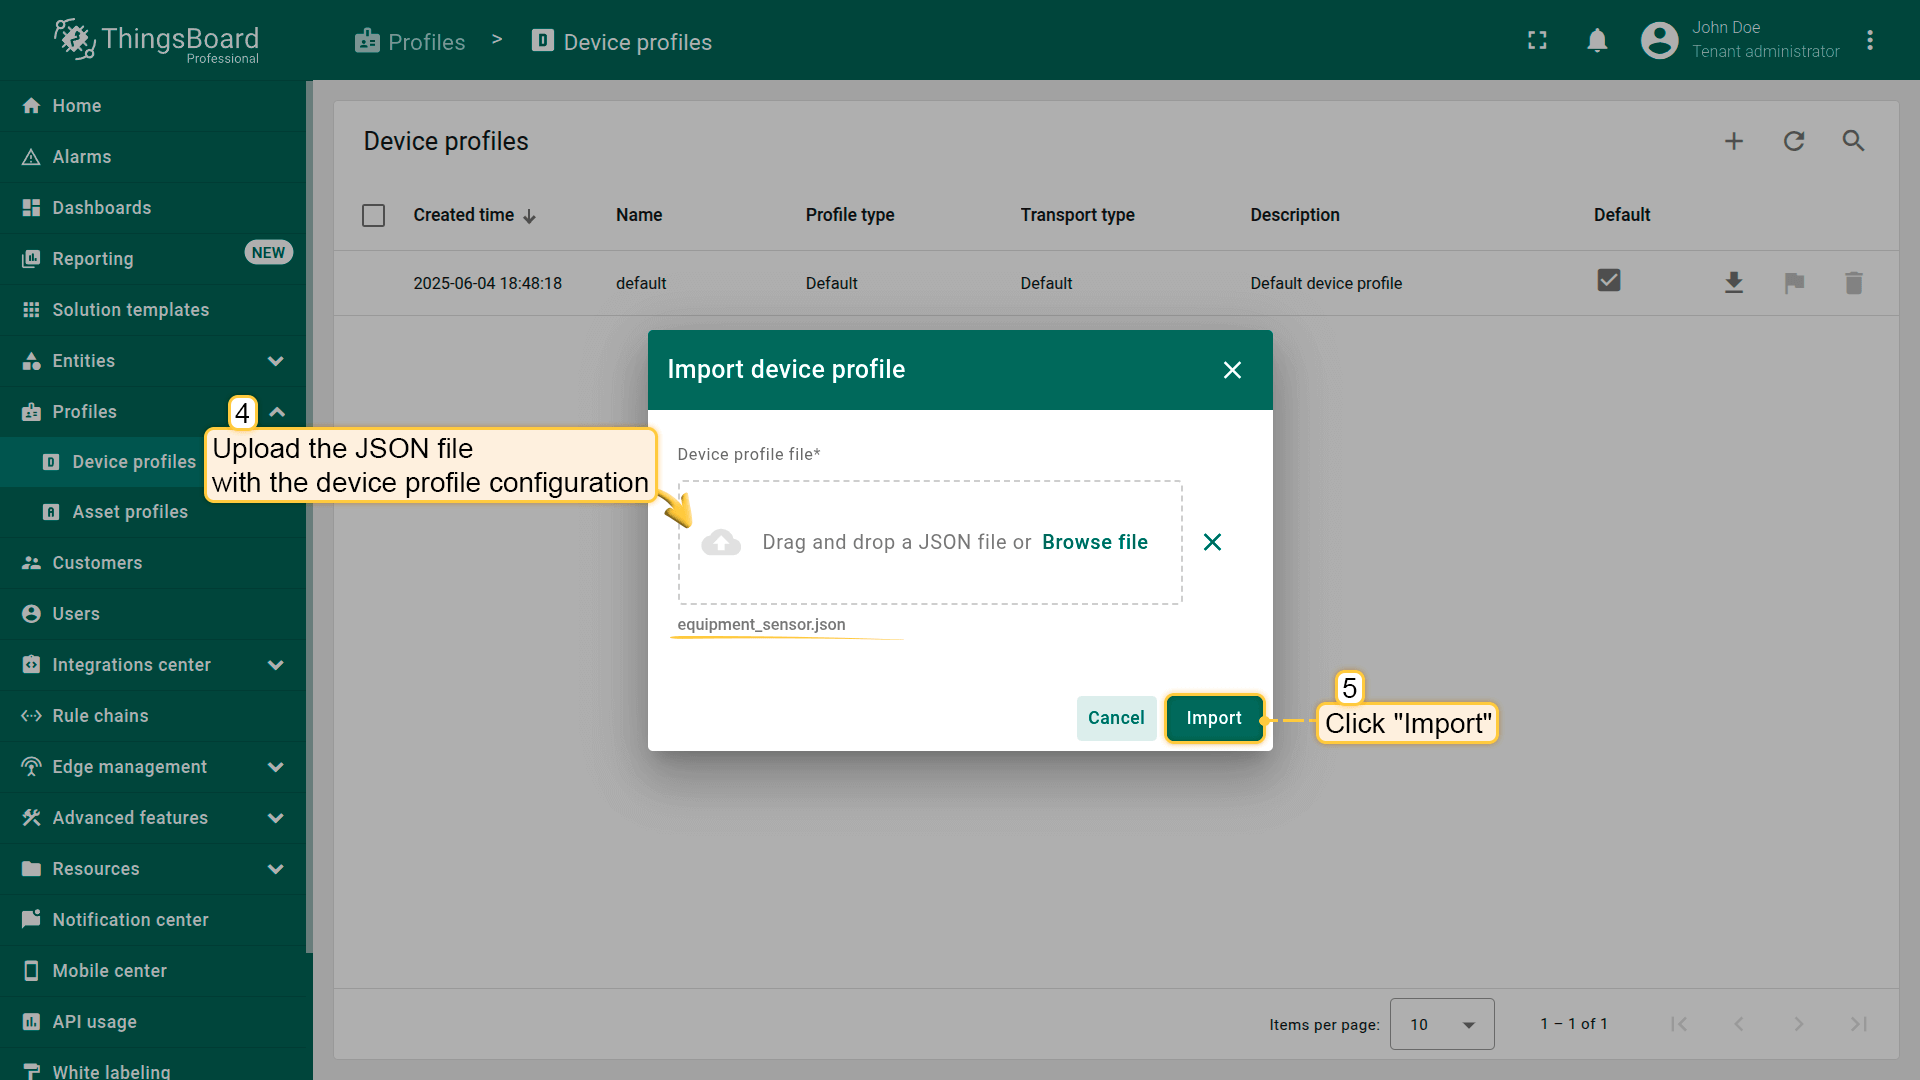Open Asset profiles in sidebar
The height and width of the screenshot is (1080, 1920).
pos(130,512)
